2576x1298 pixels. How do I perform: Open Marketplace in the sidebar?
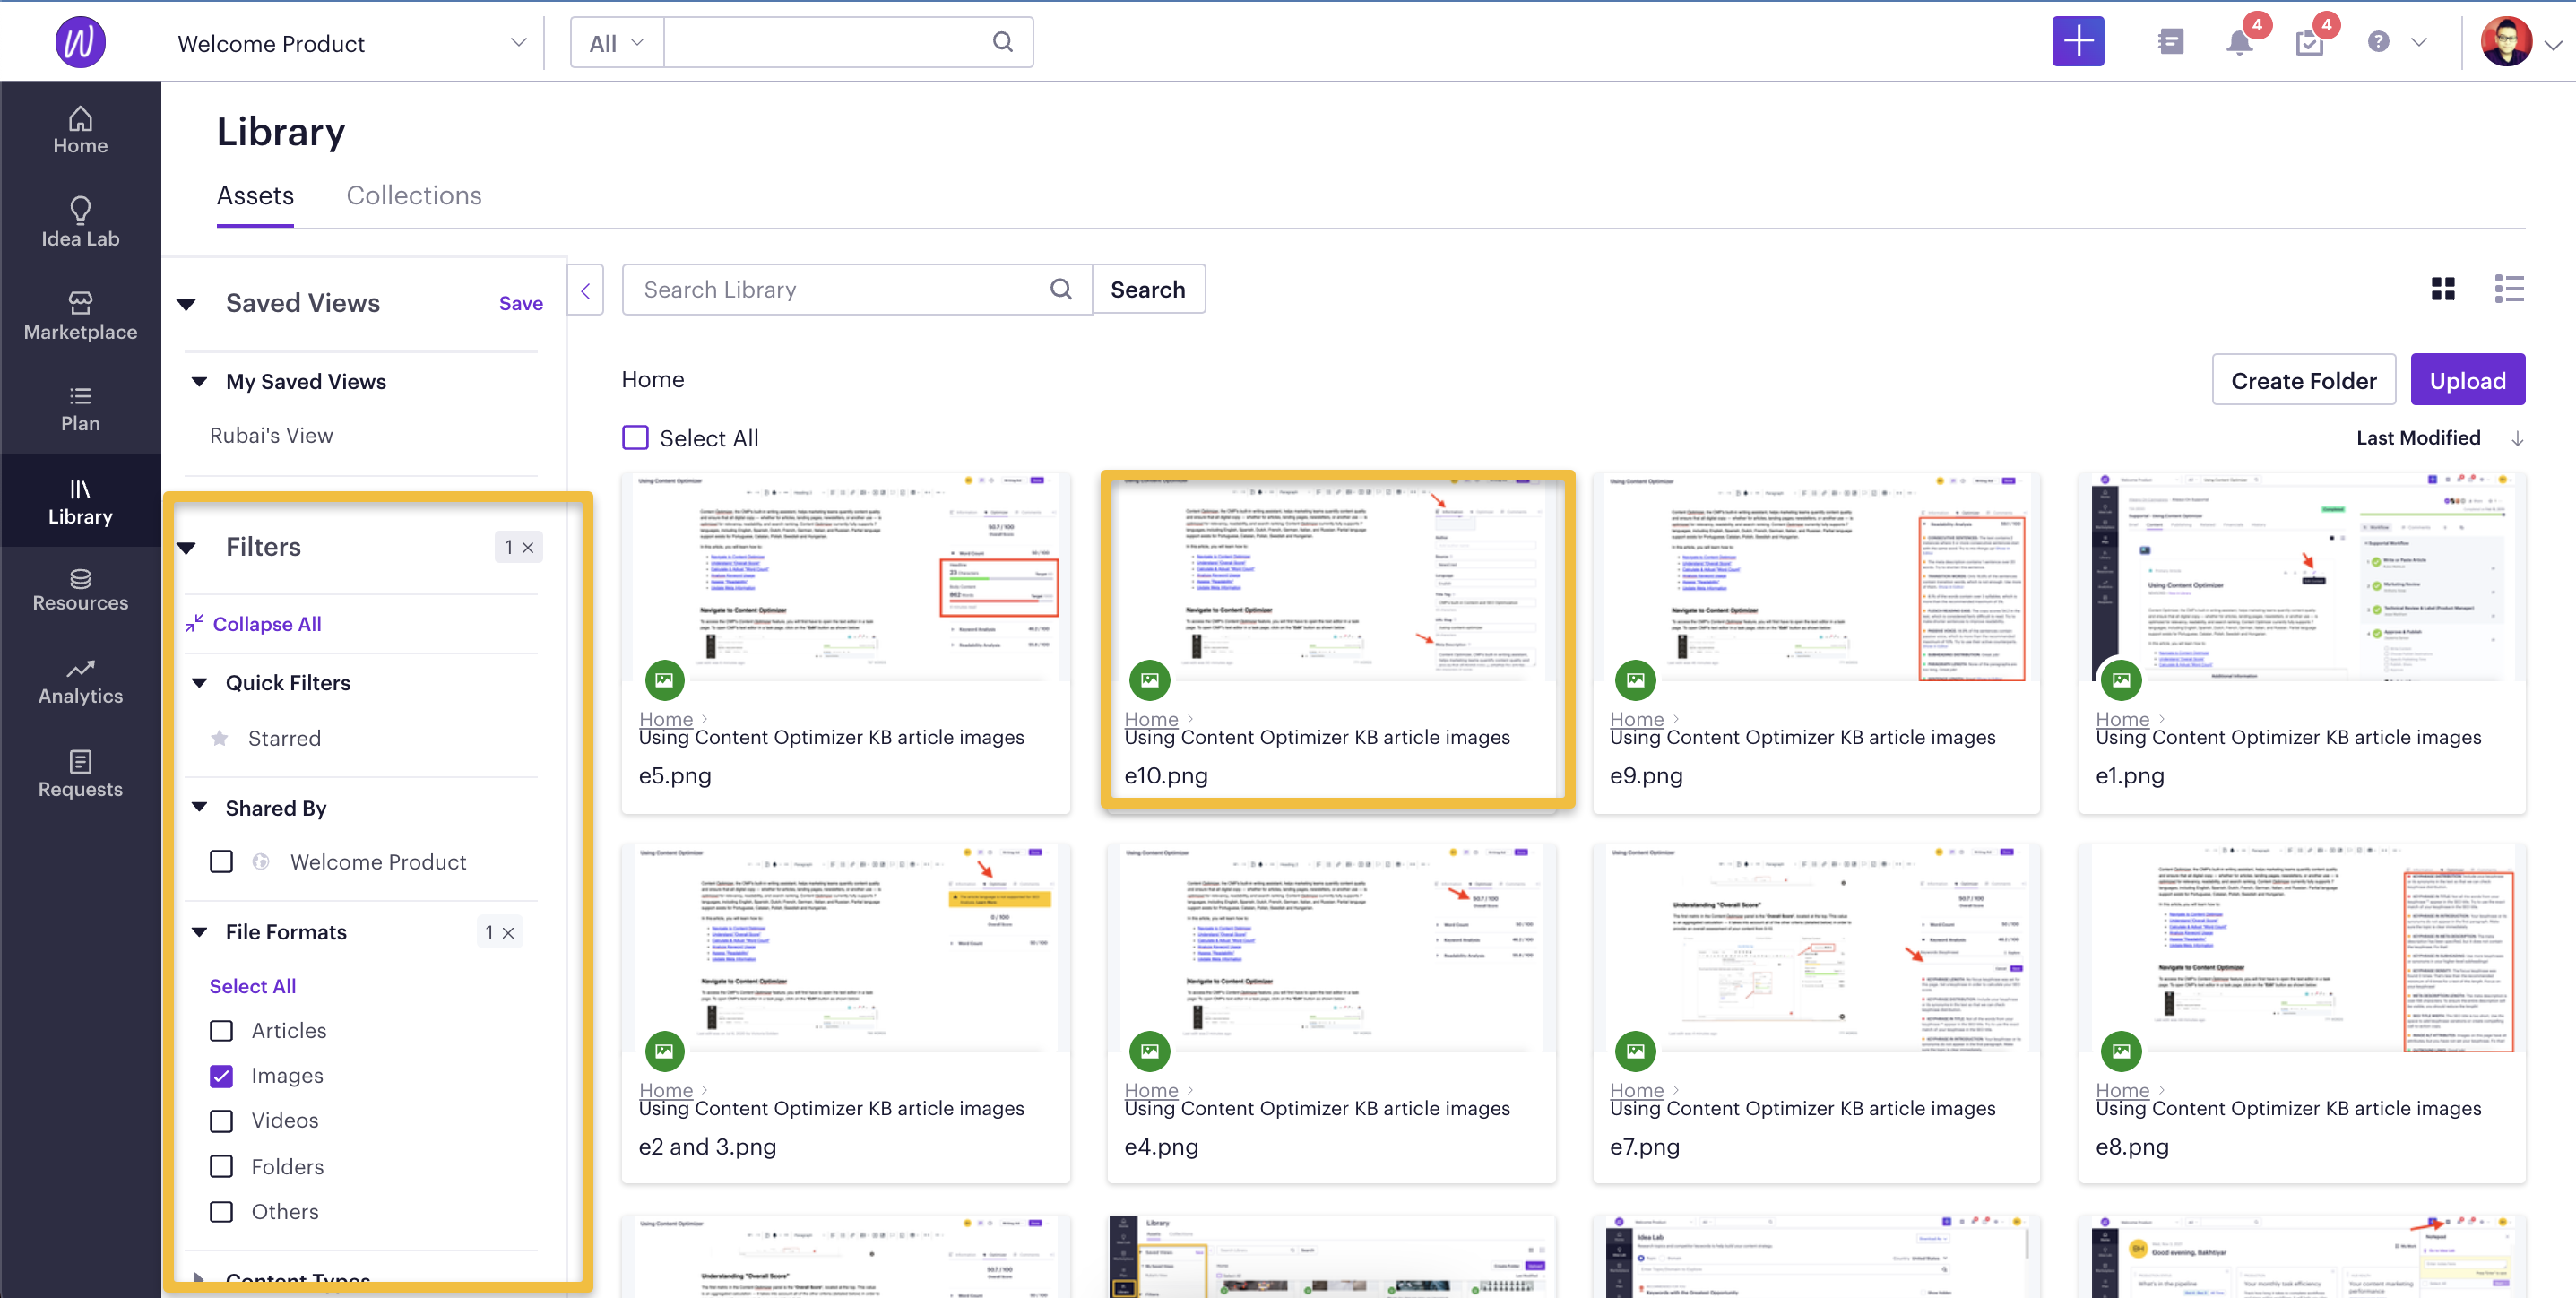80,316
